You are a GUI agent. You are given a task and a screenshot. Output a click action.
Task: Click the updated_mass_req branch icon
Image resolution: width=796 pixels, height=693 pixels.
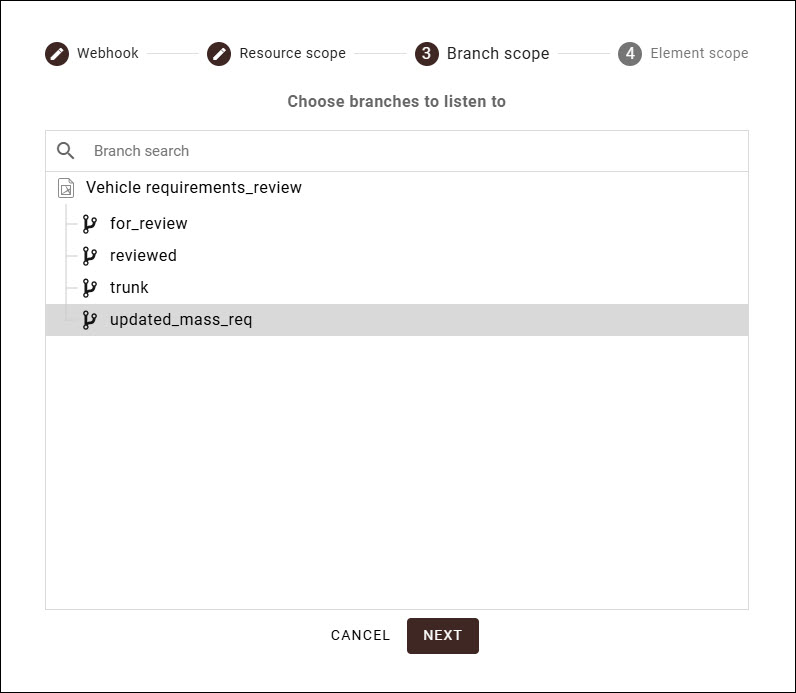tap(90, 320)
